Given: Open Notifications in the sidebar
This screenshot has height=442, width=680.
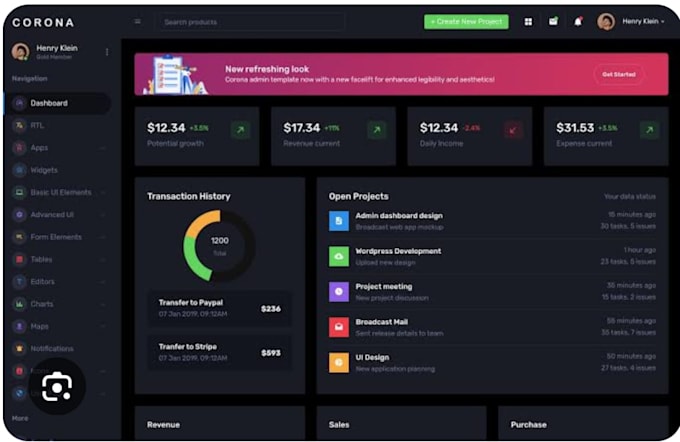Looking at the screenshot, I should (52, 348).
